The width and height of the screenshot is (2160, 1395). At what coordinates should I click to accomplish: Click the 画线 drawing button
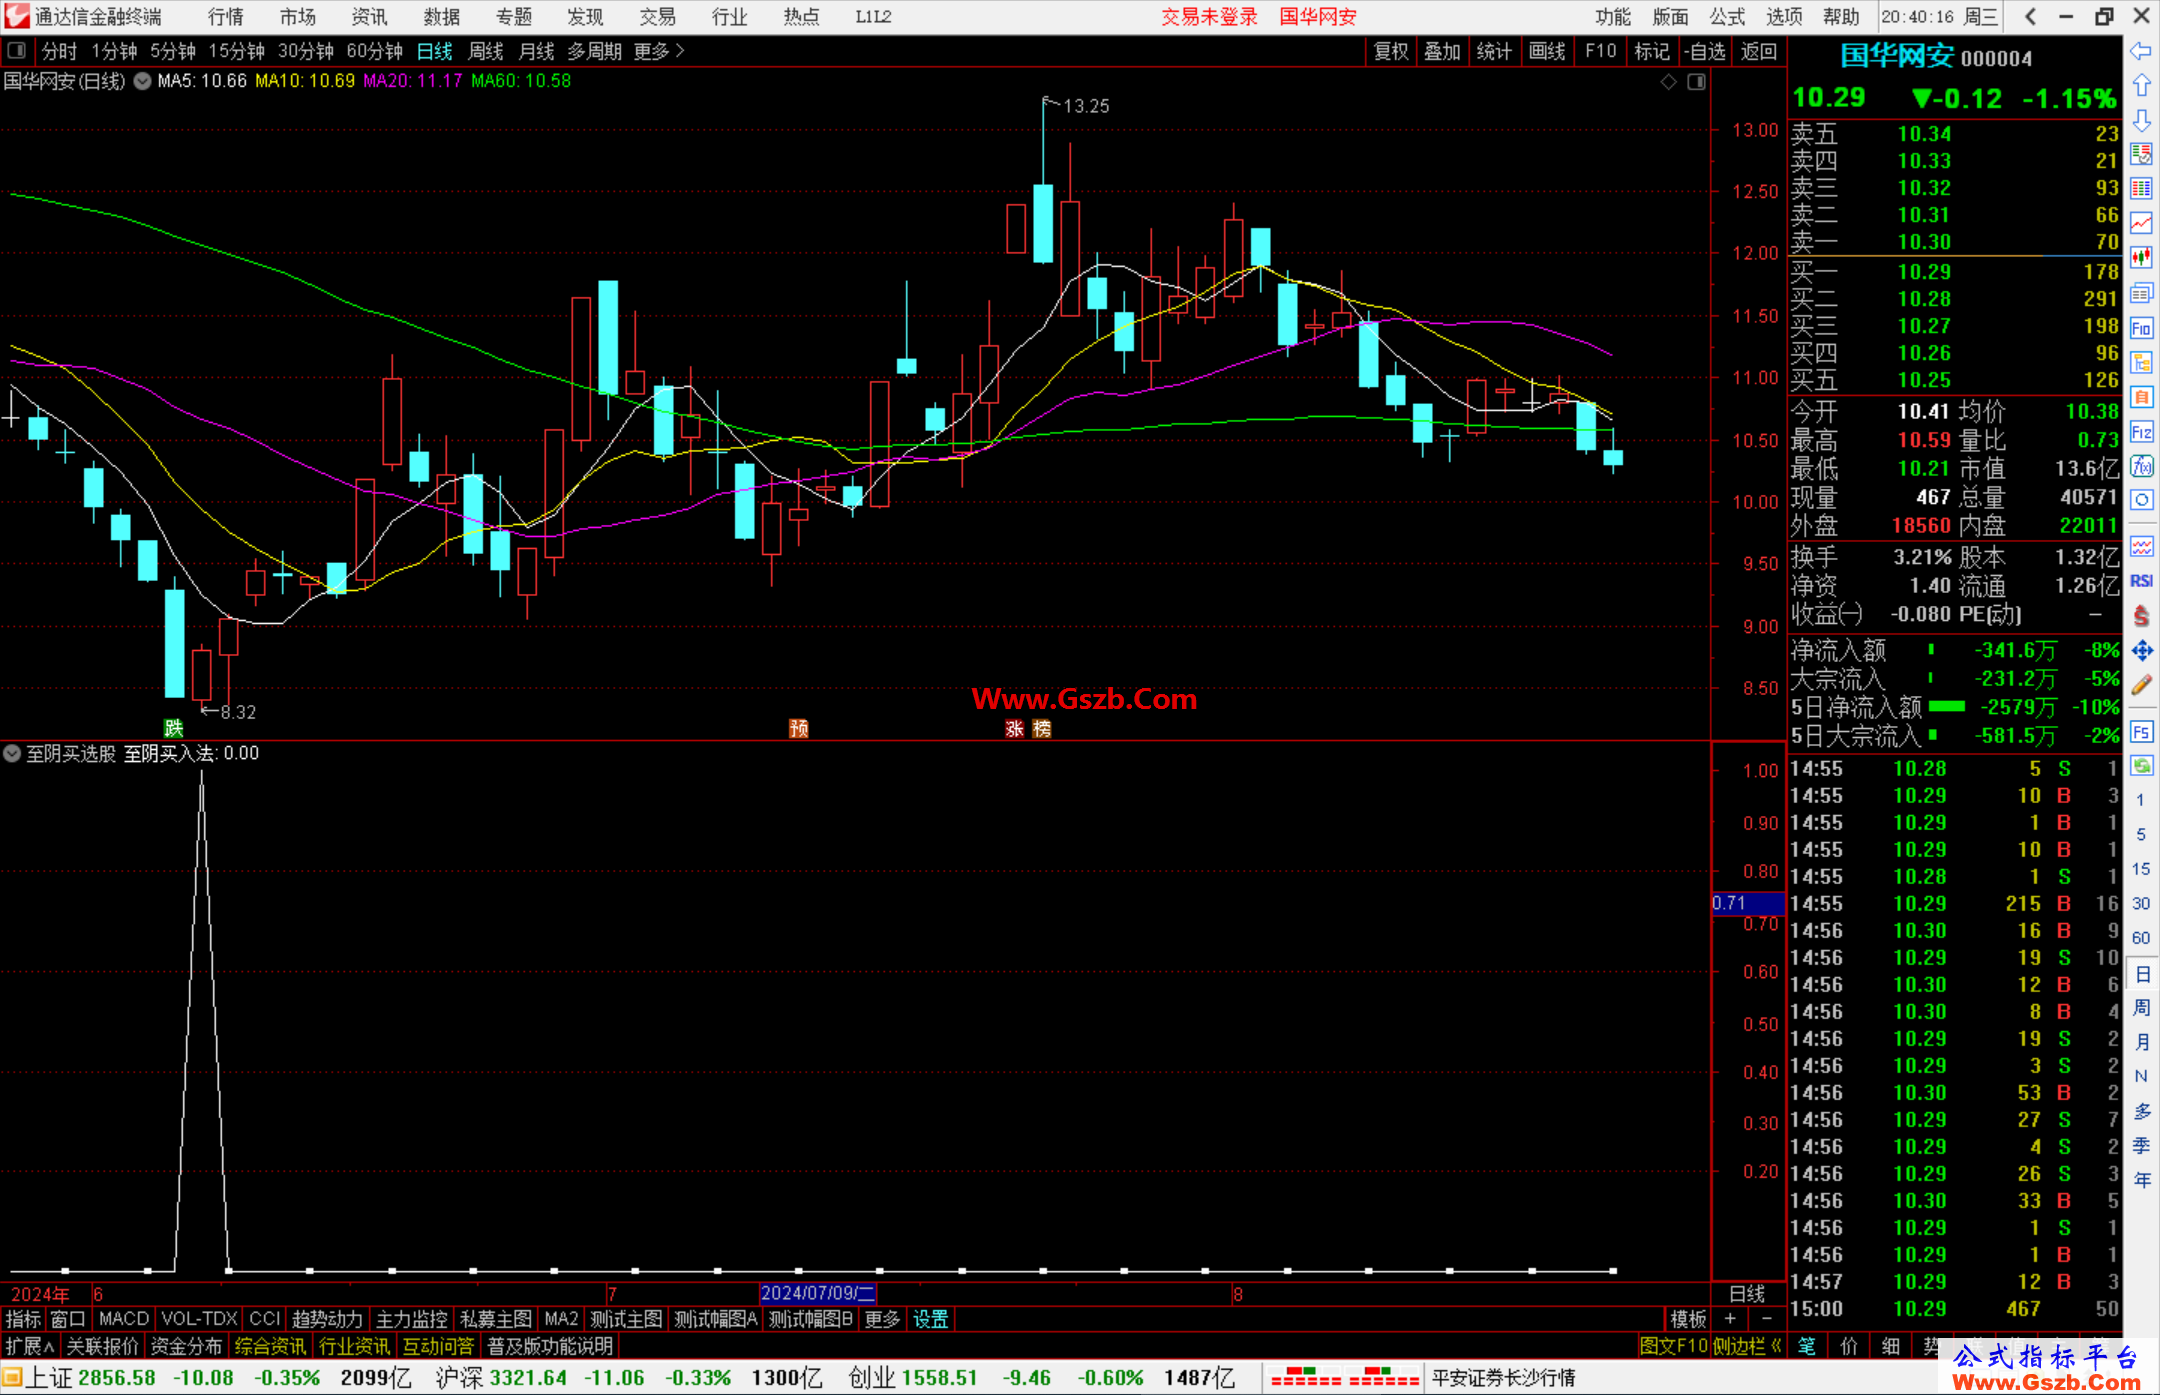[1547, 51]
